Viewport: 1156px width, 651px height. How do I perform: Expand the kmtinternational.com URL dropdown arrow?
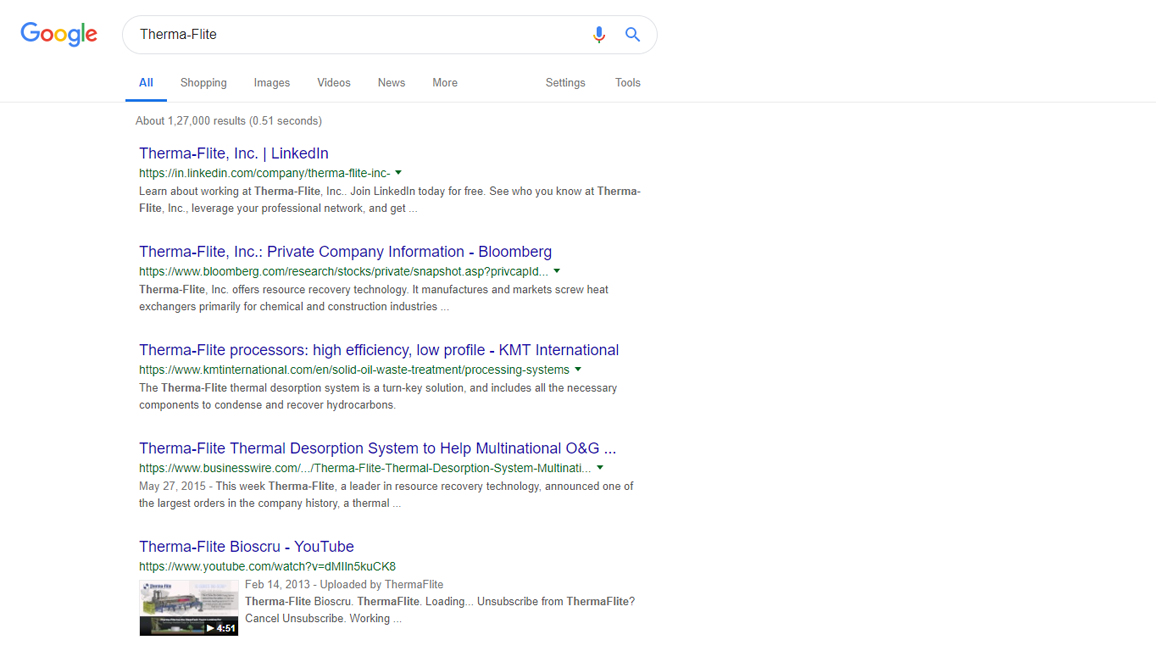click(x=578, y=369)
